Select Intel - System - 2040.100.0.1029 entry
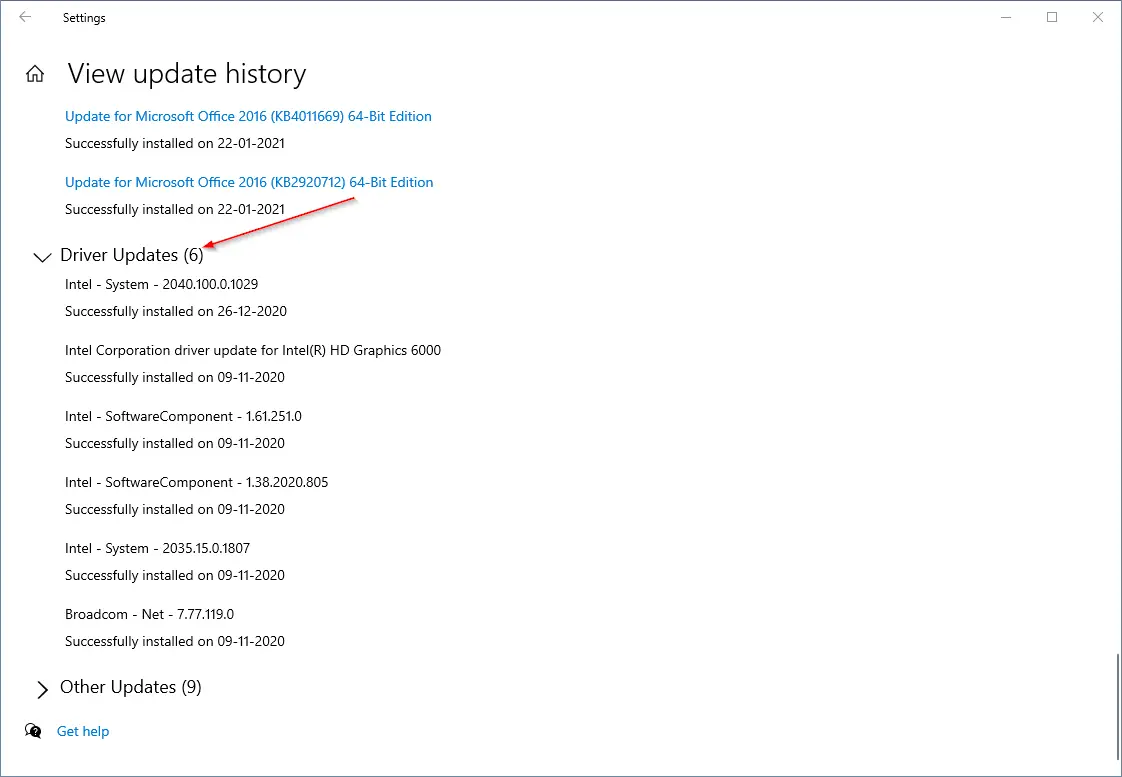The height and width of the screenshot is (777, 1122). click(x=162, y=284)
